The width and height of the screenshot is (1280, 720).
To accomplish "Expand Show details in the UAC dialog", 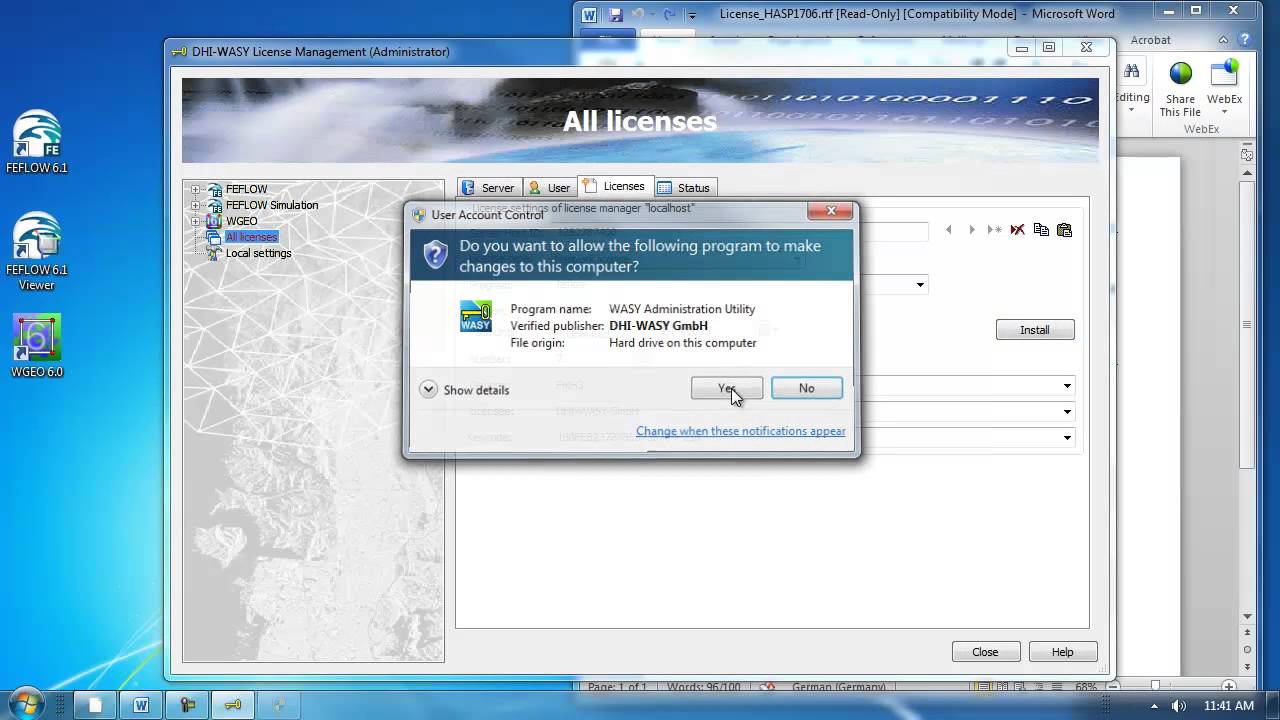I will (464, 390).
